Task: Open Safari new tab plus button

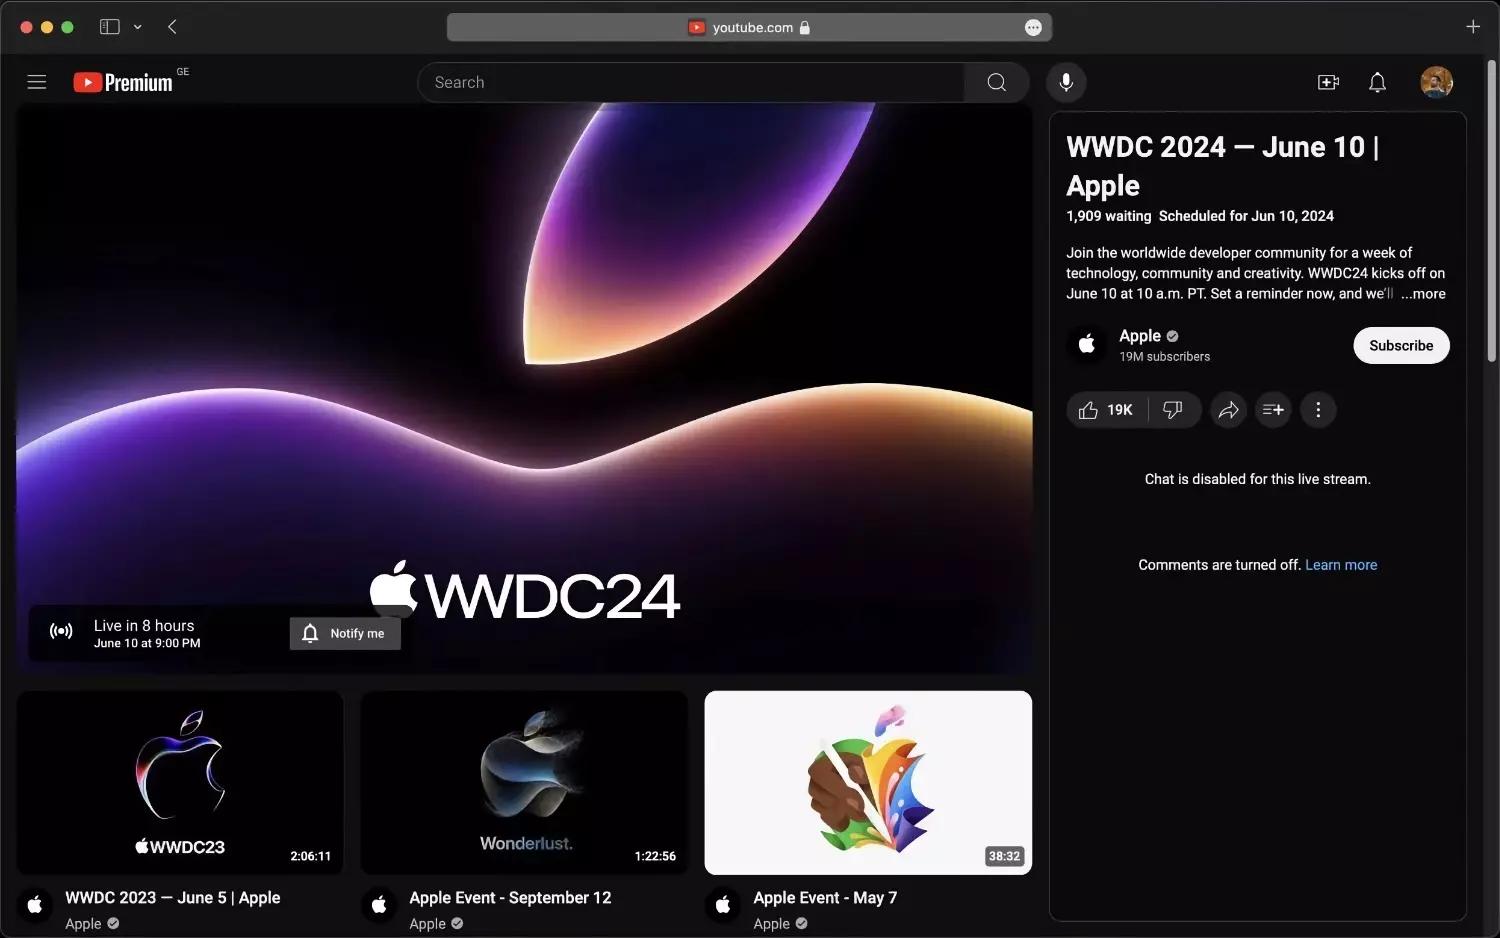Action: [x=1472, y=27]
